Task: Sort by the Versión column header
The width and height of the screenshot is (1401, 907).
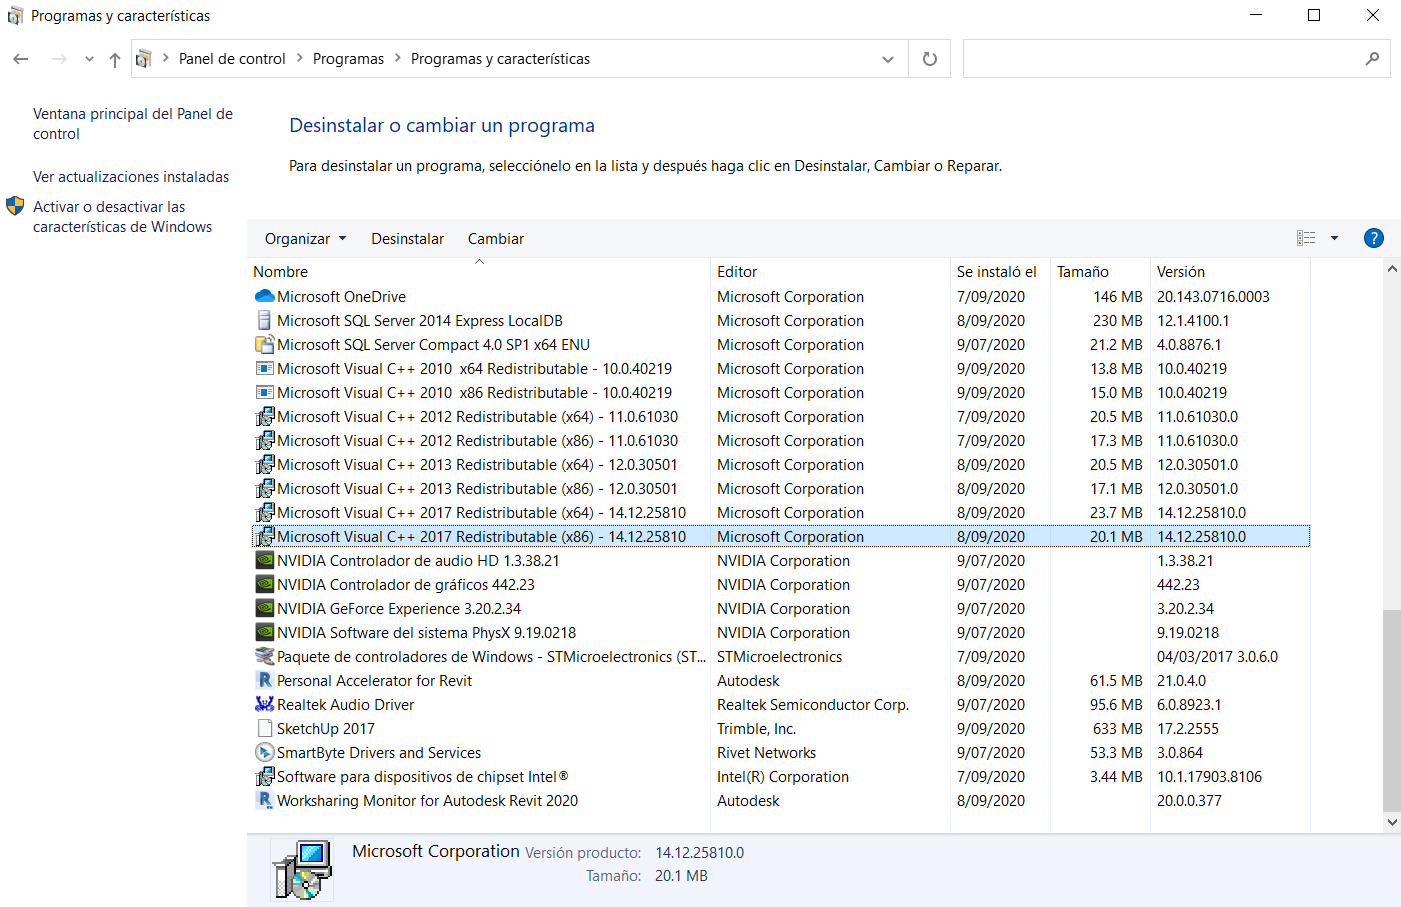Action: tap(1230, 272)
